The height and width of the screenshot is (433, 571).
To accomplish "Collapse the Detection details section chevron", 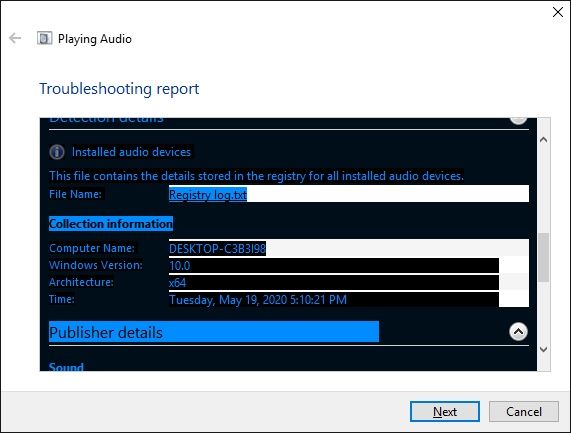I will [518, 120].
